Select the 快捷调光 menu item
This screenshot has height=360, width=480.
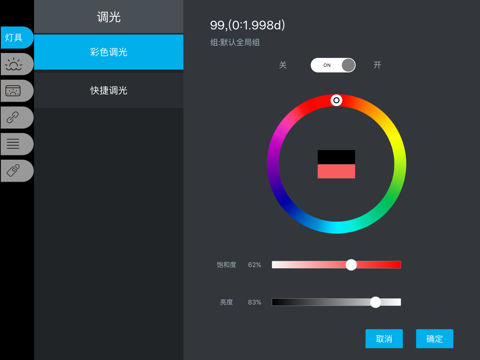pos(109,90)
